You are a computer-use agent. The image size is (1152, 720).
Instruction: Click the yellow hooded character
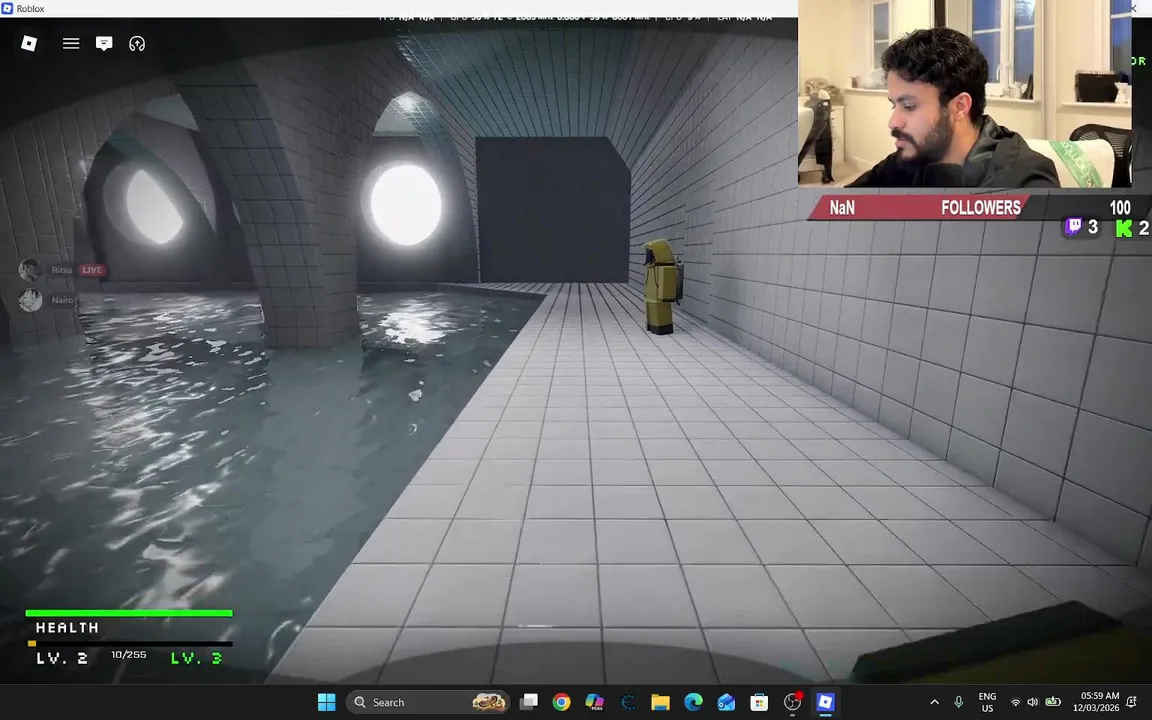(661, 287)
